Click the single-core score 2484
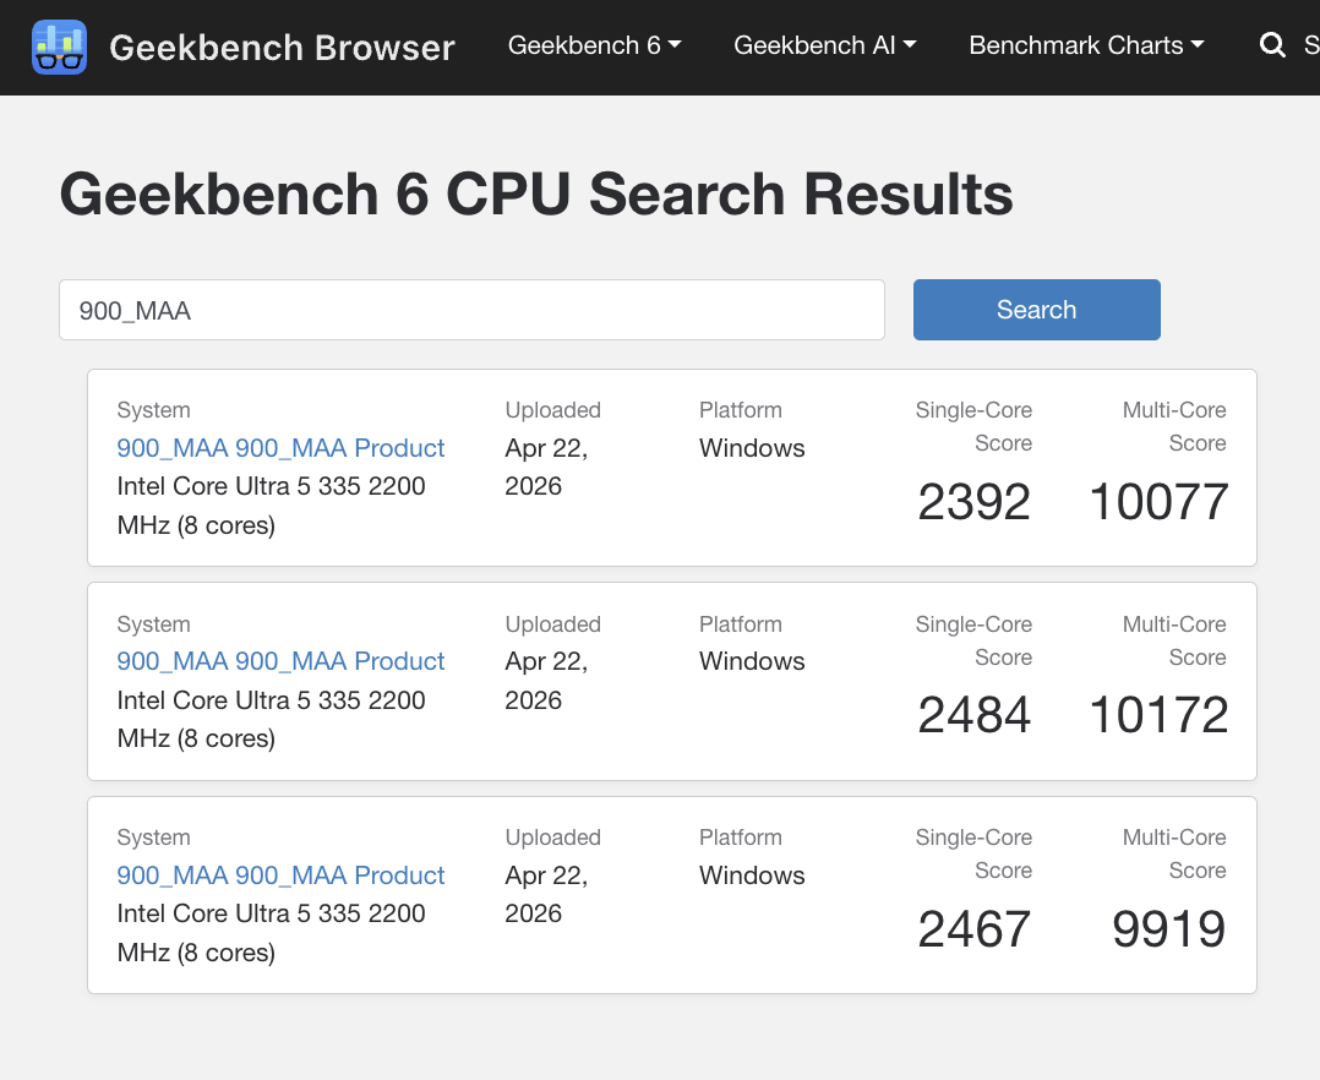This screenshot has height=1080, width=1320. click(x=973, y=715)
